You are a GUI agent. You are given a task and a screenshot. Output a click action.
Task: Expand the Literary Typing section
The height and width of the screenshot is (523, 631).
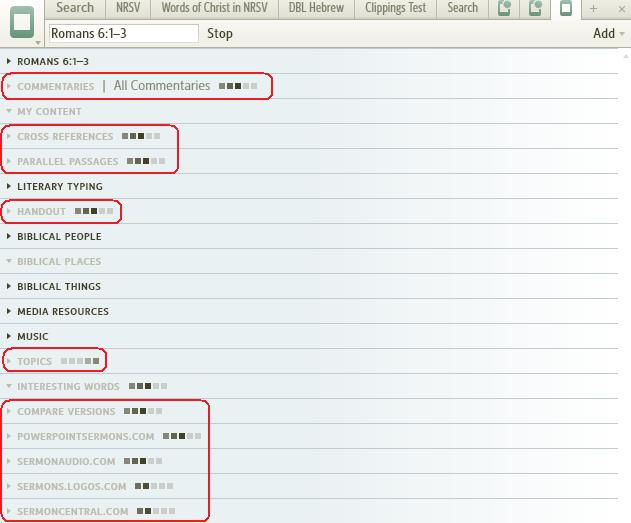[9, 186]
